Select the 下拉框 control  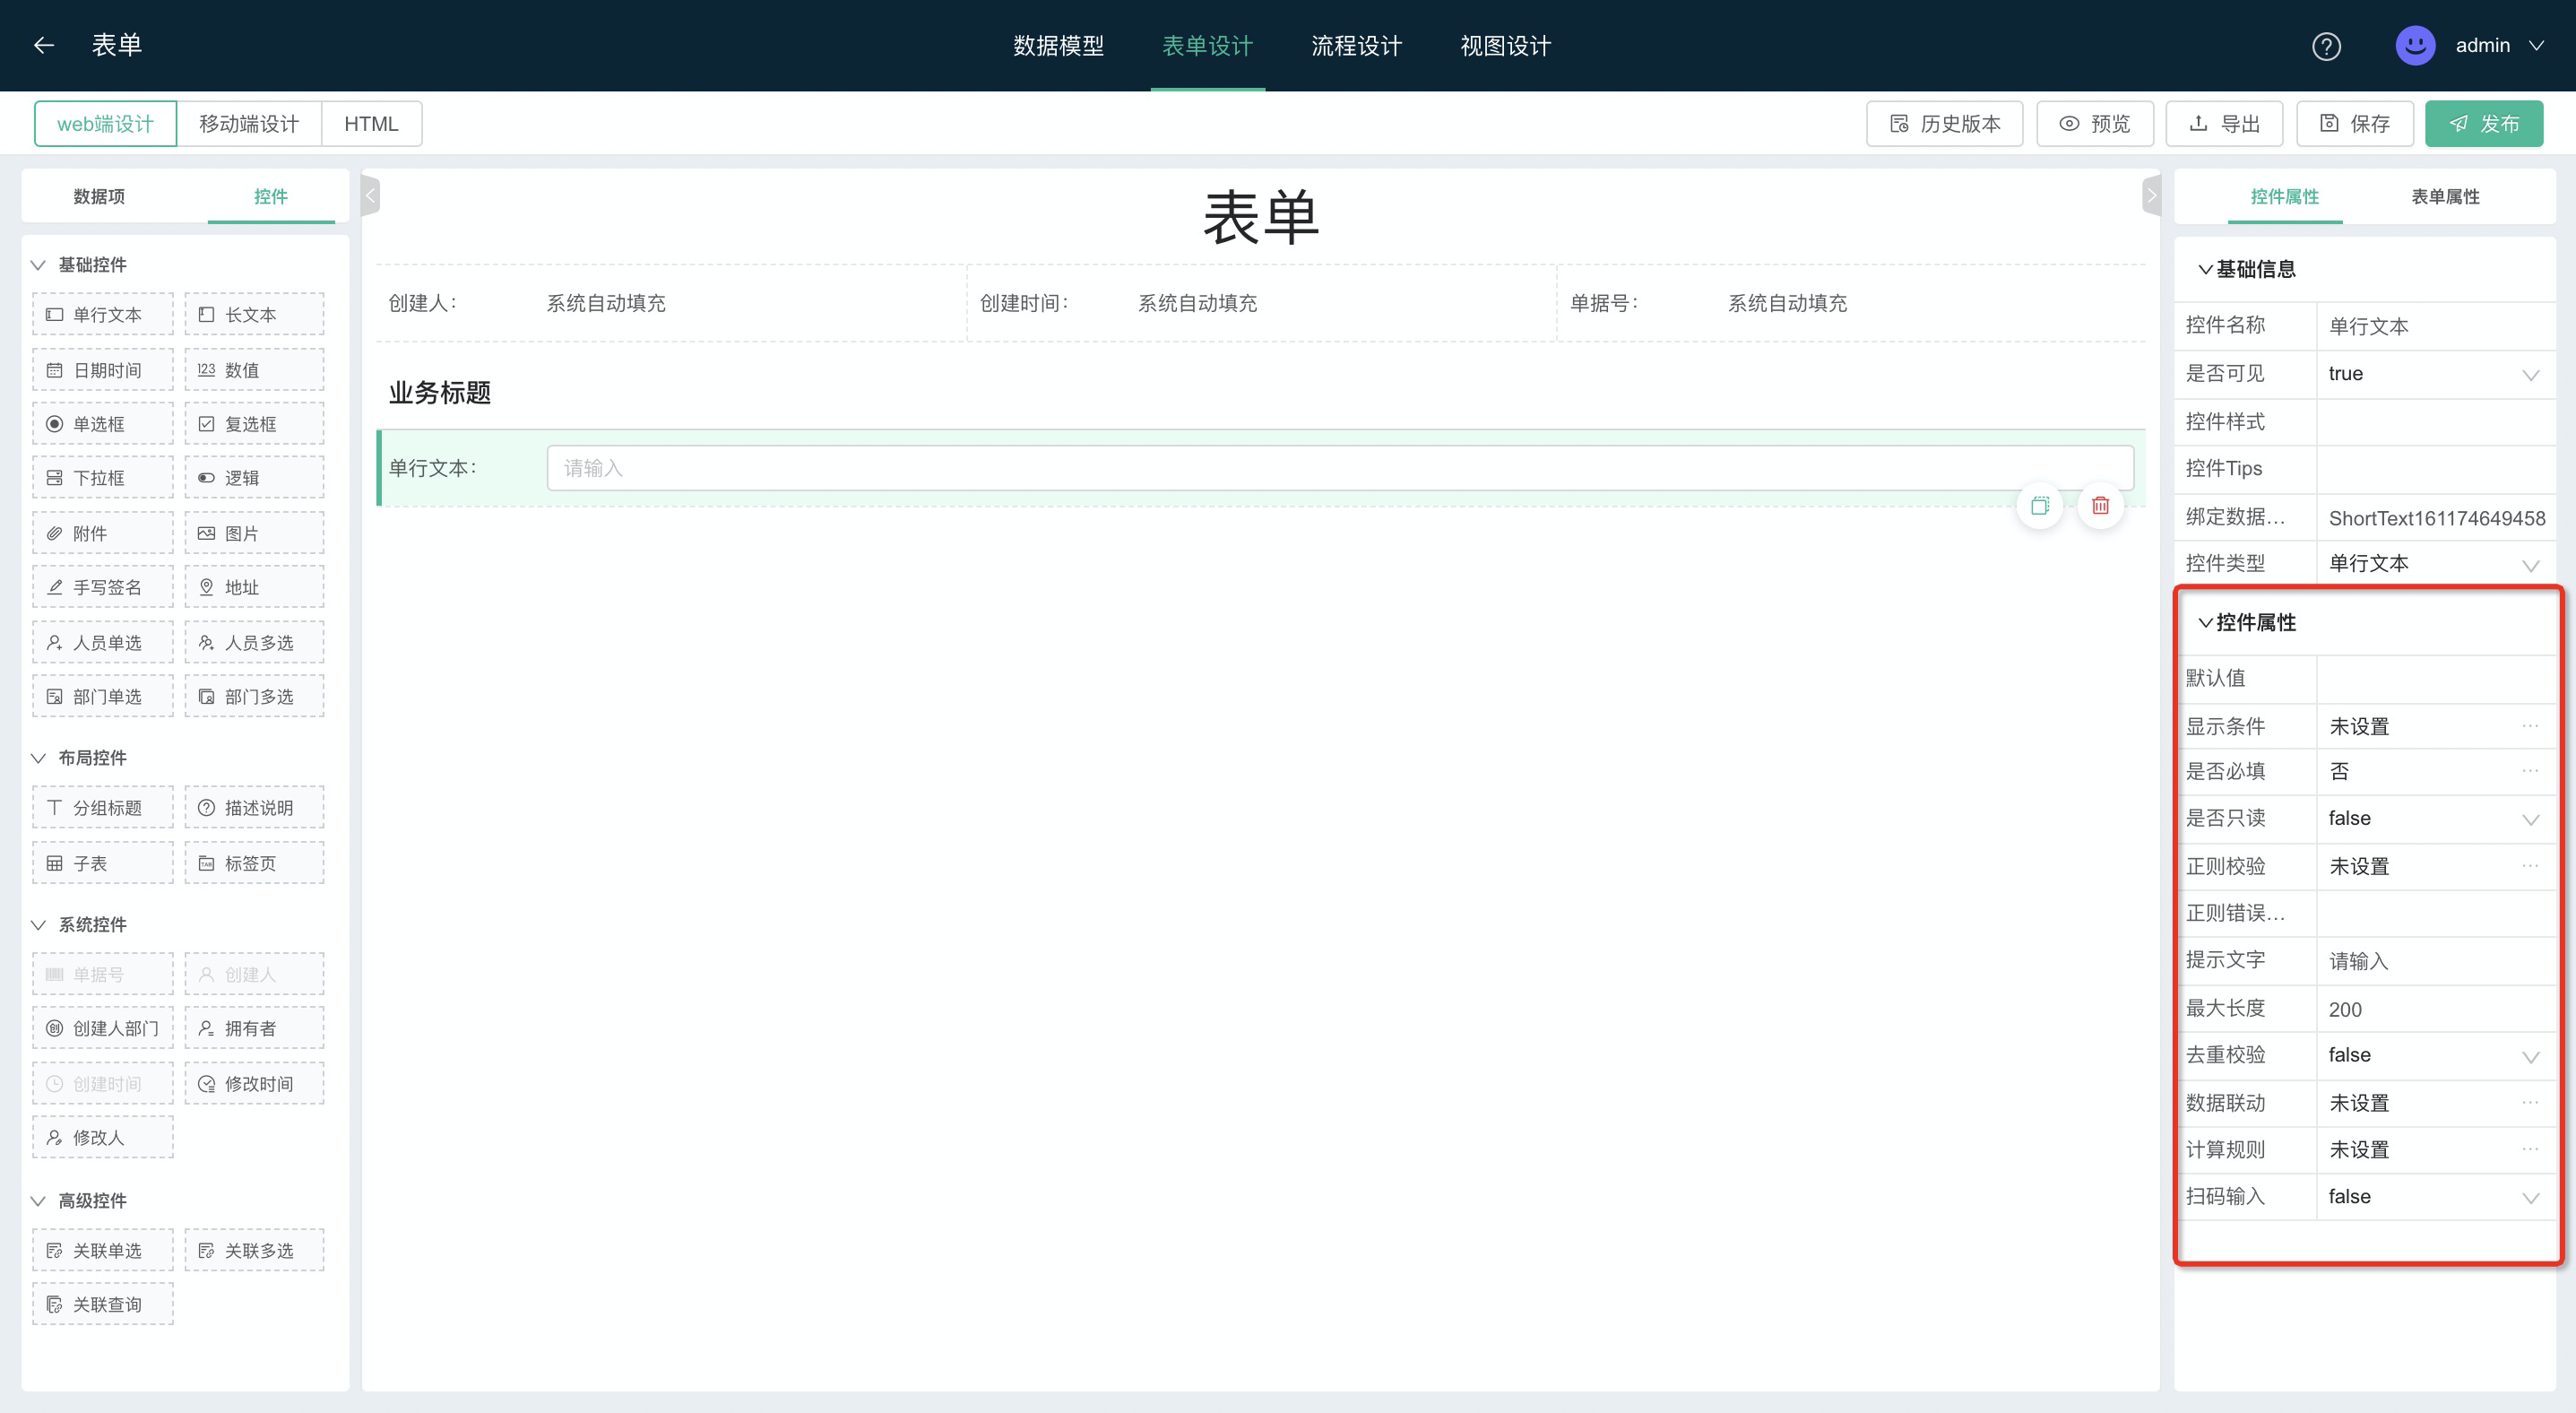pyautogui.click(x=103, y=477)
